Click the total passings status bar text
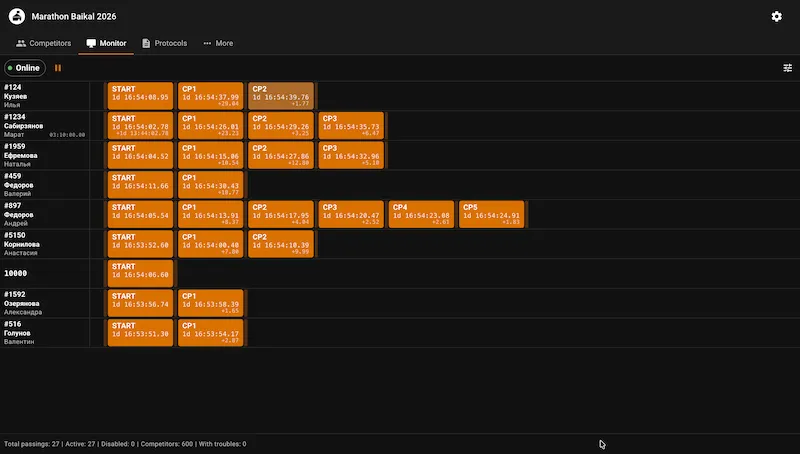This screenshot has height=454, width=800. pos(125,444)
